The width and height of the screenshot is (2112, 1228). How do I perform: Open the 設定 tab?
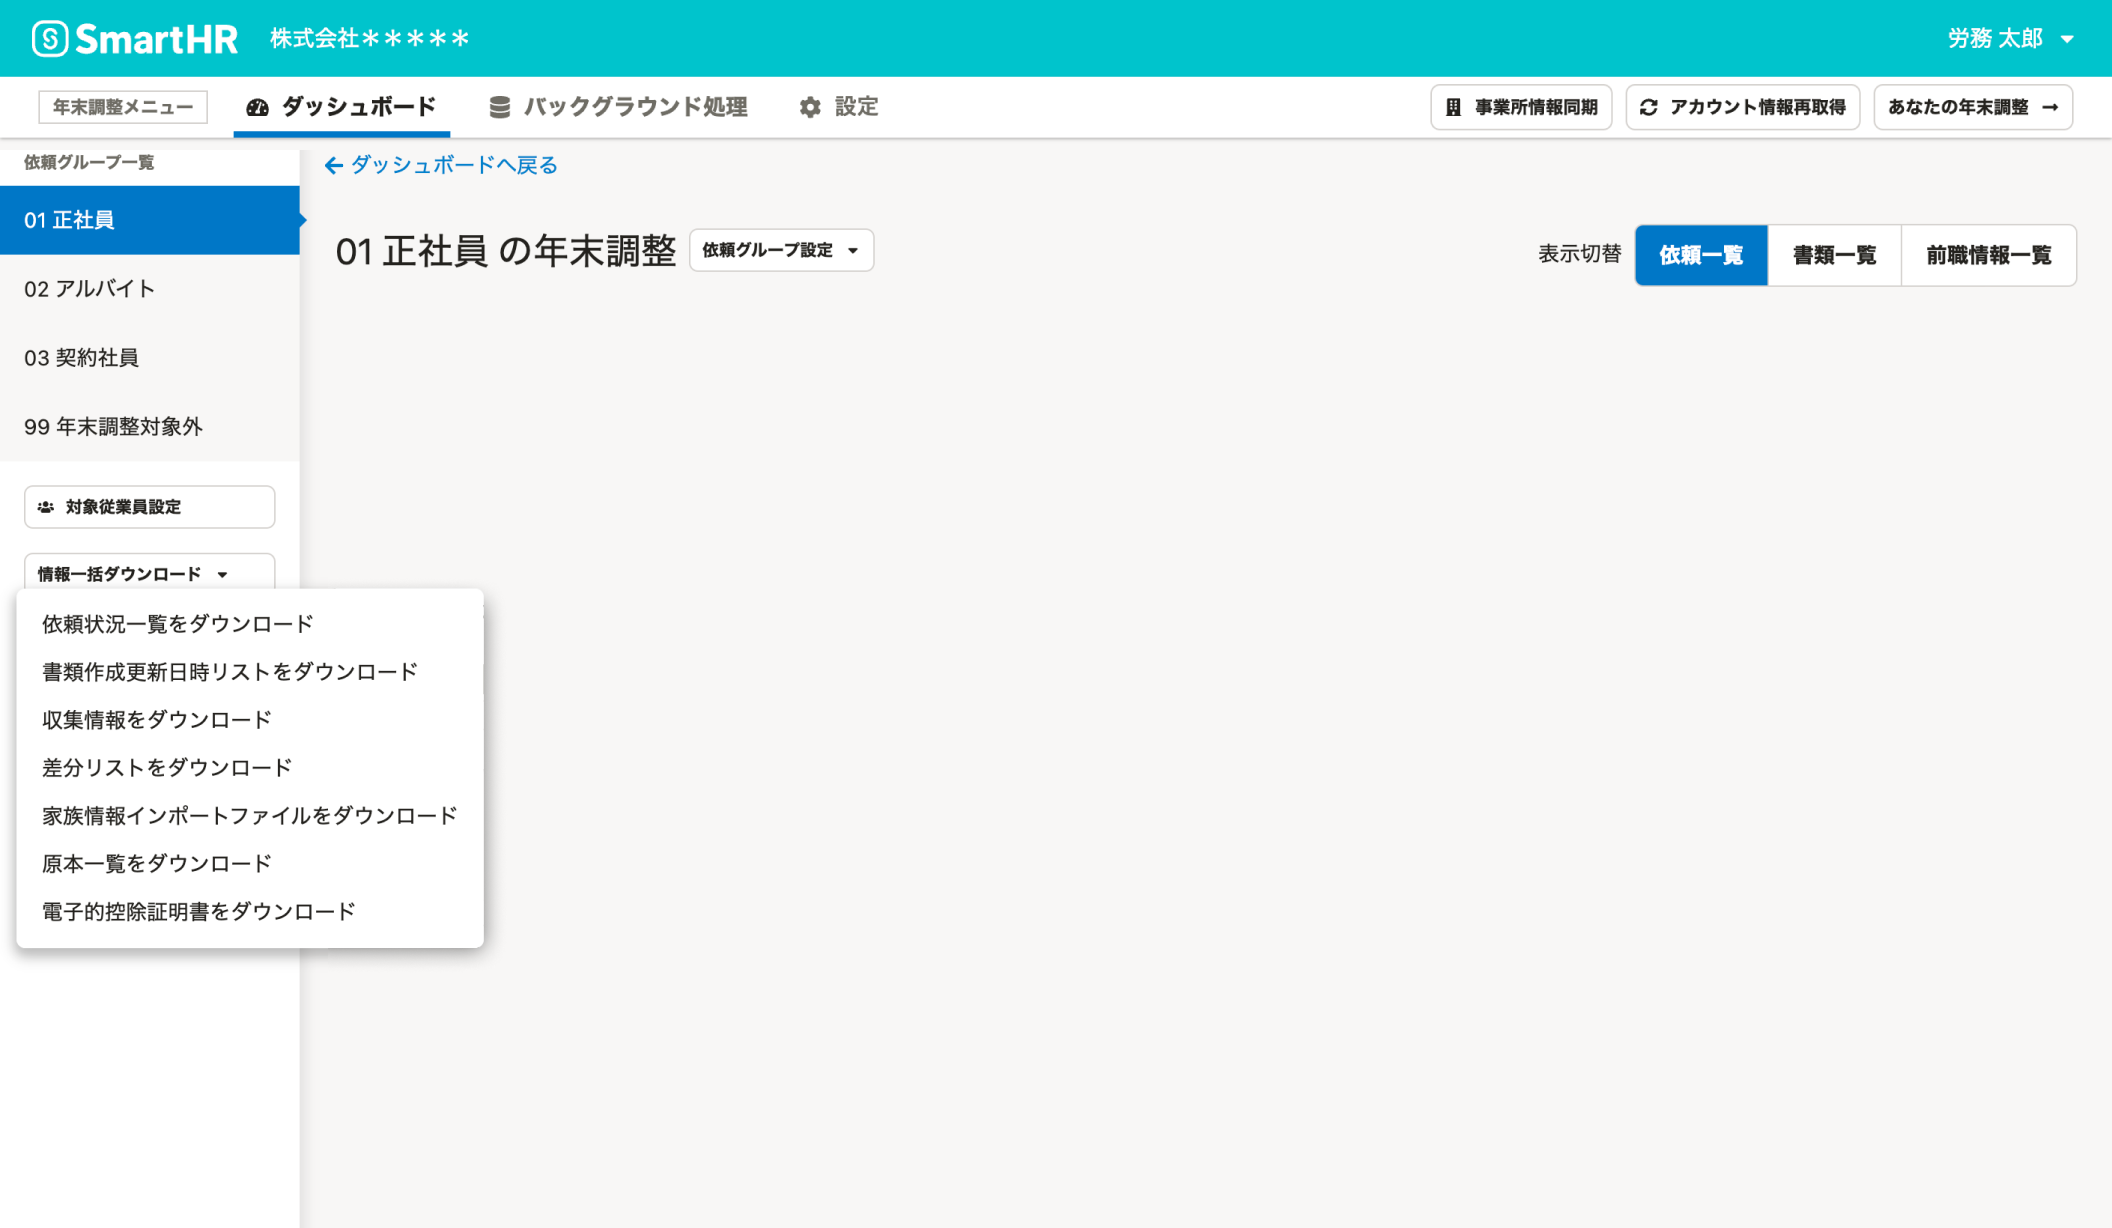838,107
